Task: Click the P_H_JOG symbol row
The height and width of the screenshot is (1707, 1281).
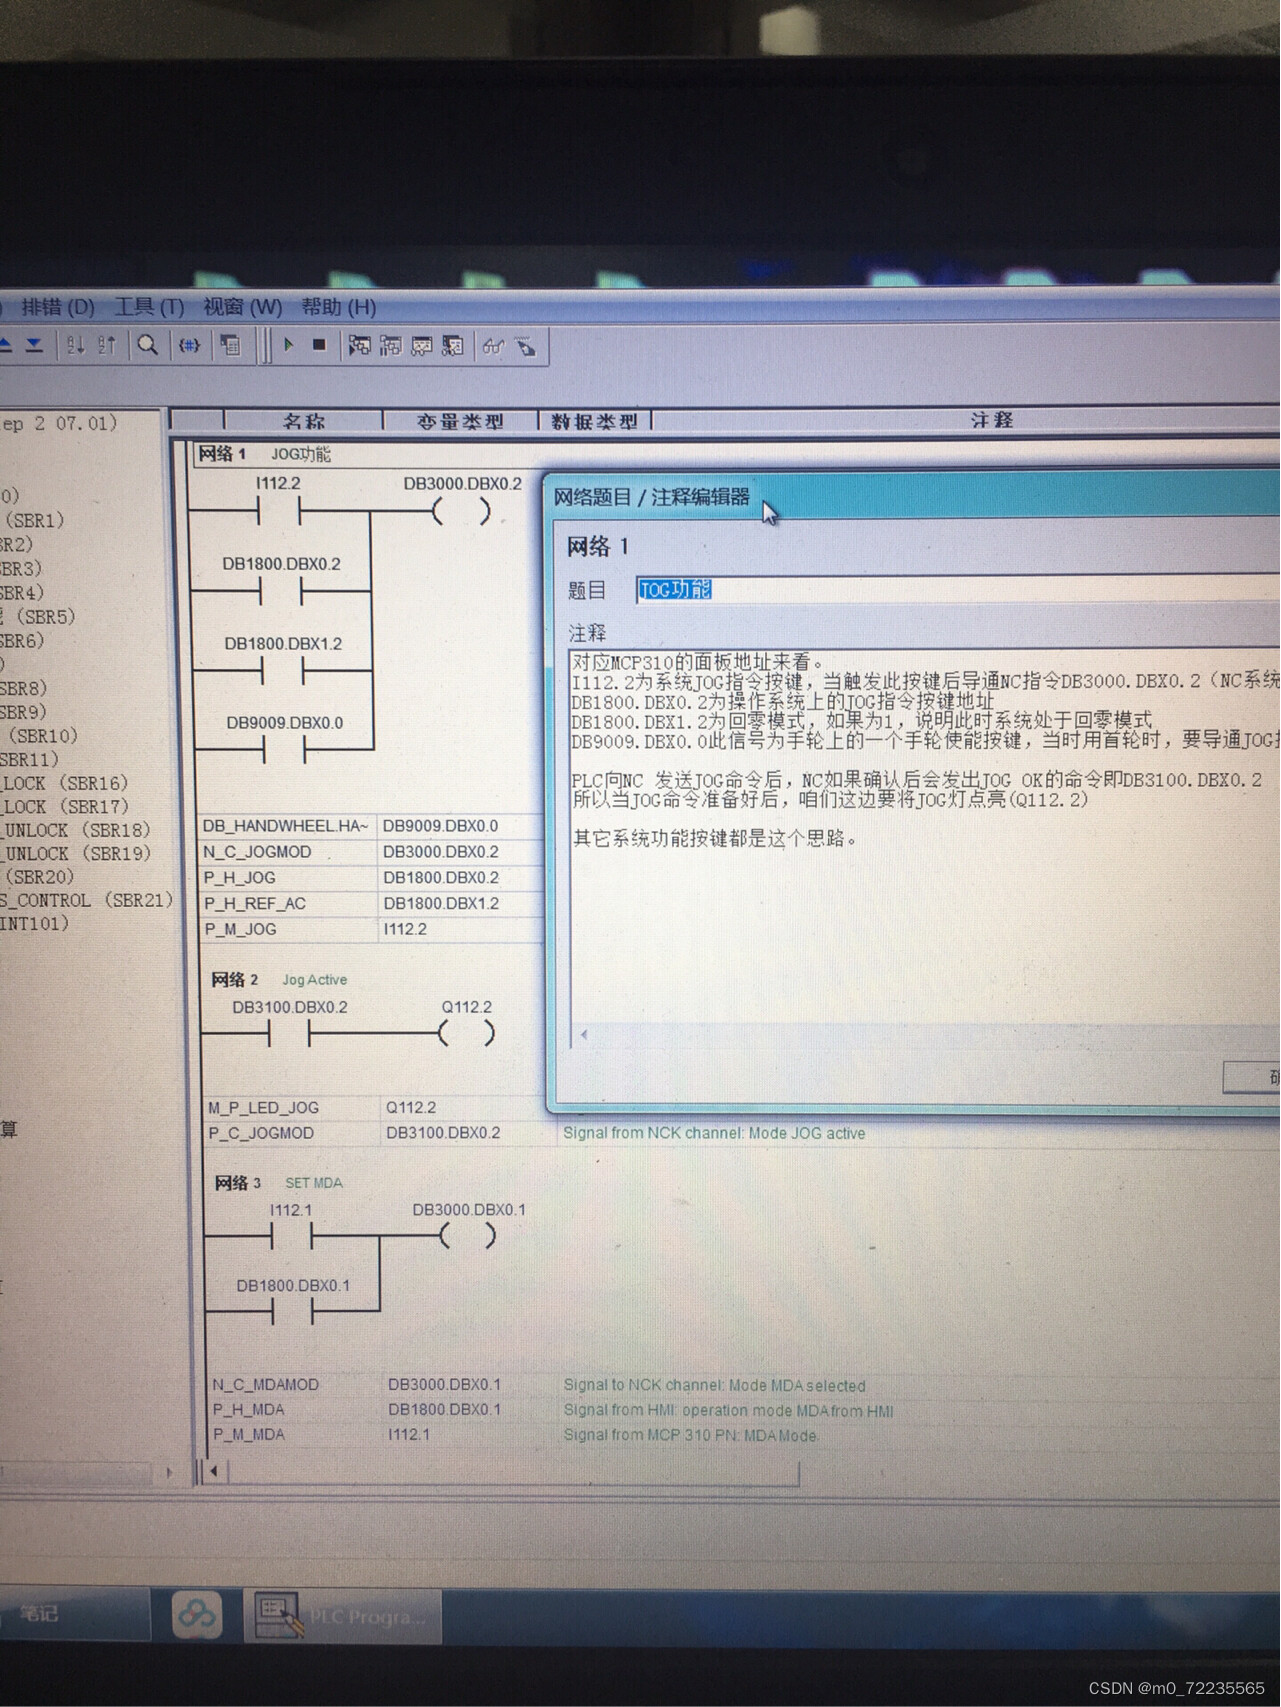Action: click(372, 878)
